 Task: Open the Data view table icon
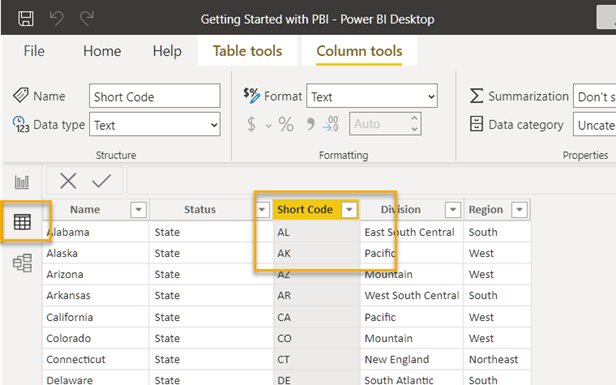click(22, 222)
